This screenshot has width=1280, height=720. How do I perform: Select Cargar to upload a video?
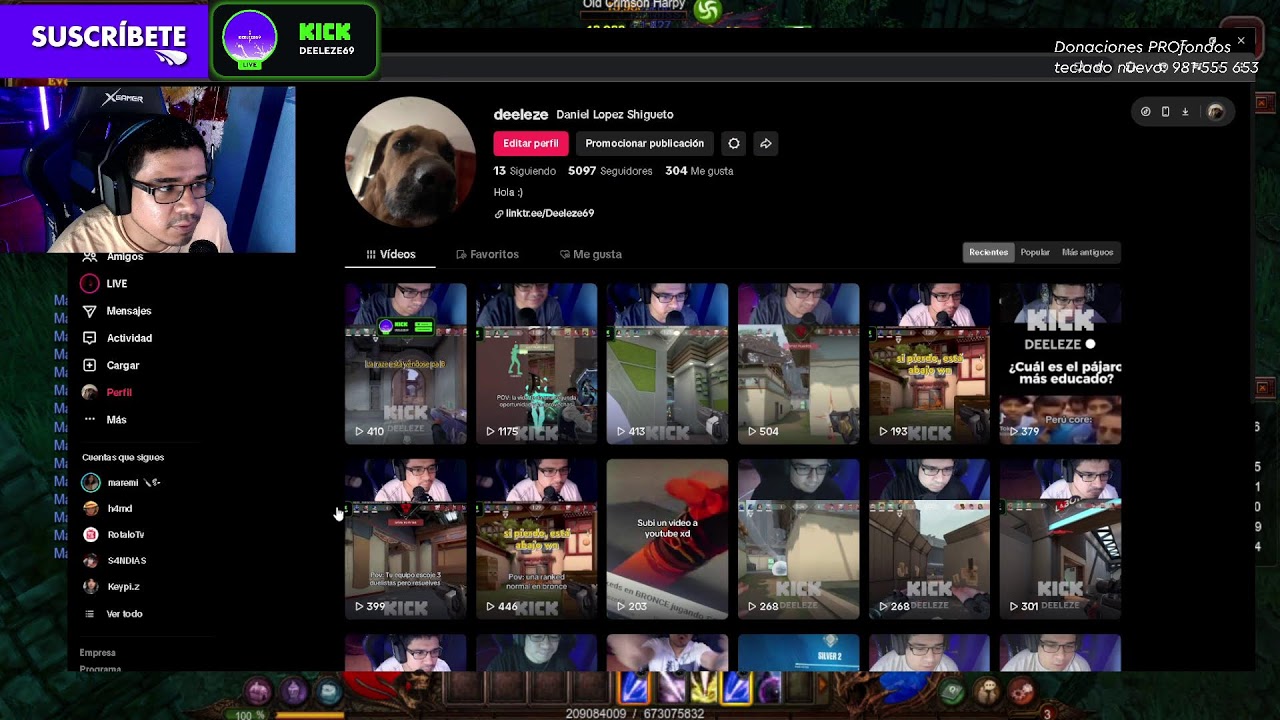pyautogui.click(x=111, y=365)
